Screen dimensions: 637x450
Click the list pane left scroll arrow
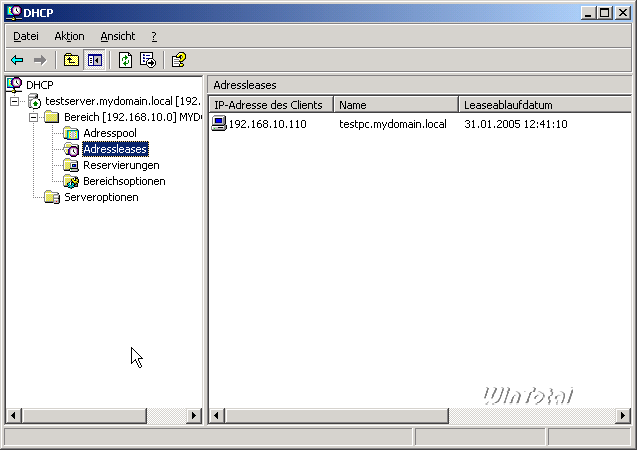click(x=216, y=415)
